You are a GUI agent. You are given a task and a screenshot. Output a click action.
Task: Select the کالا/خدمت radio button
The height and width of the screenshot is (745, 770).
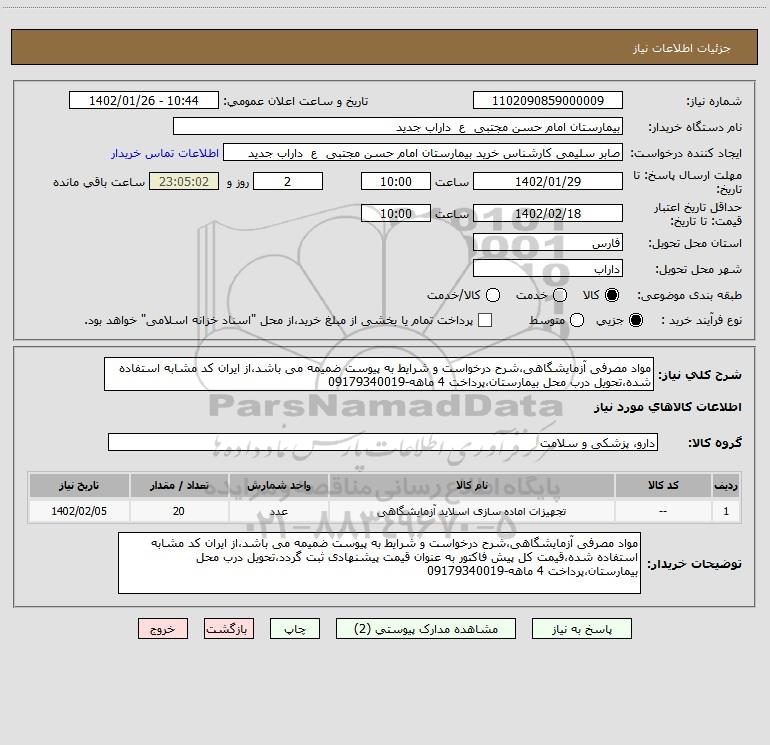coord(493,295)
